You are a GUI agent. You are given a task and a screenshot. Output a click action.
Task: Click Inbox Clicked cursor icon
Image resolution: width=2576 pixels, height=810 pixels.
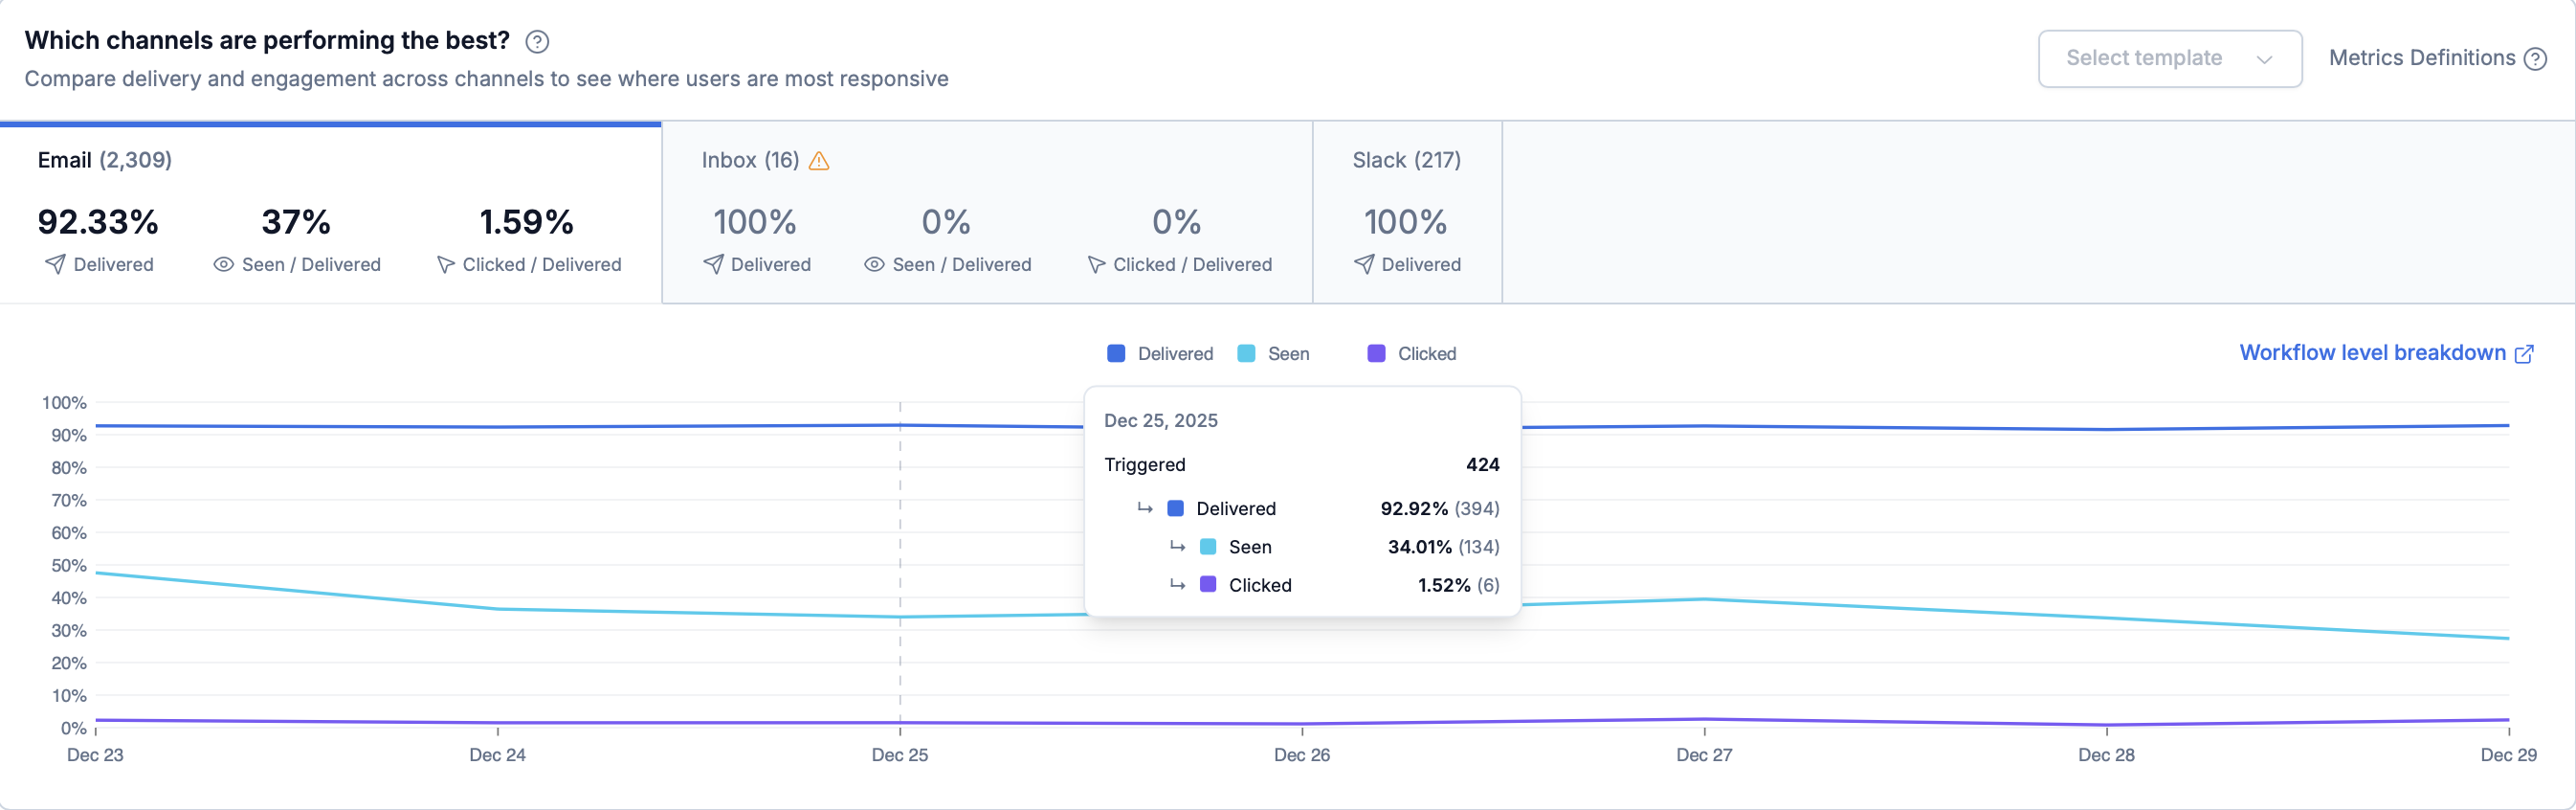coord(1096,265)
